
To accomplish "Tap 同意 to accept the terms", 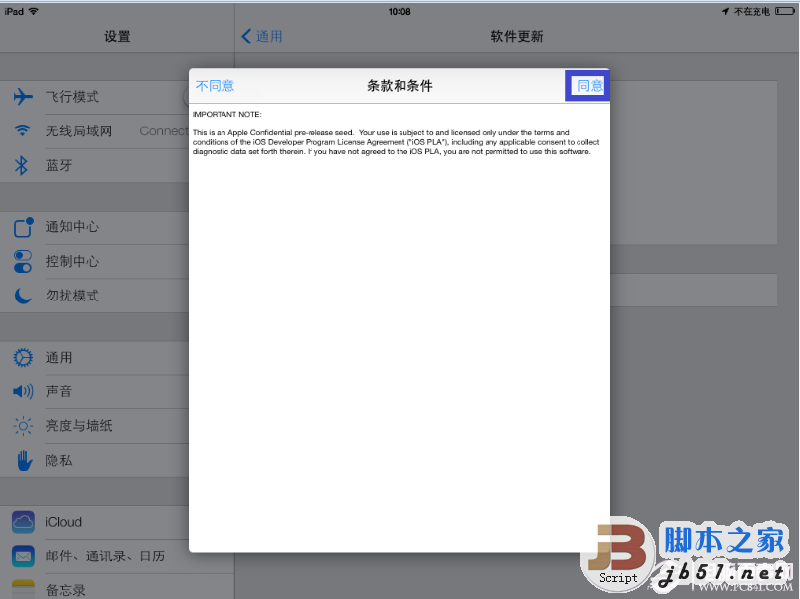I will [x=586, y=85].
